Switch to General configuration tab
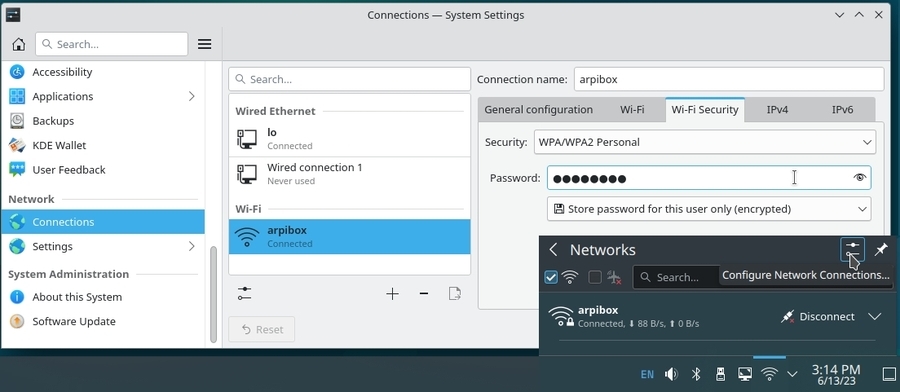This screenshot has width=900, height=392. pyautogui.click(x=538, y=110)
